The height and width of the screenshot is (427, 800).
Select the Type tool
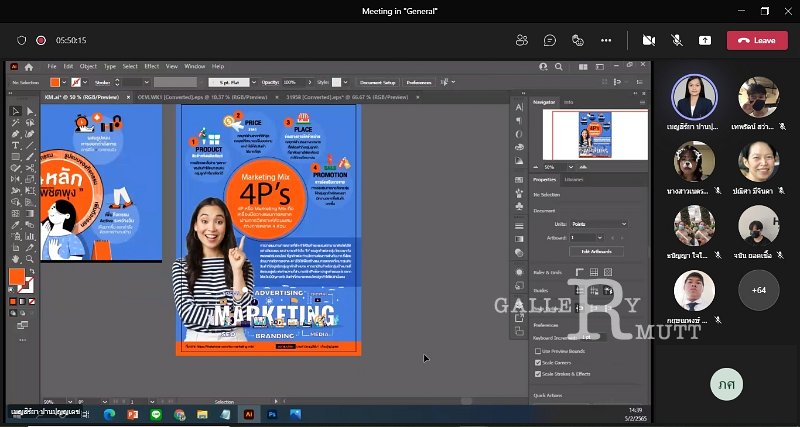tap(15, 145)
